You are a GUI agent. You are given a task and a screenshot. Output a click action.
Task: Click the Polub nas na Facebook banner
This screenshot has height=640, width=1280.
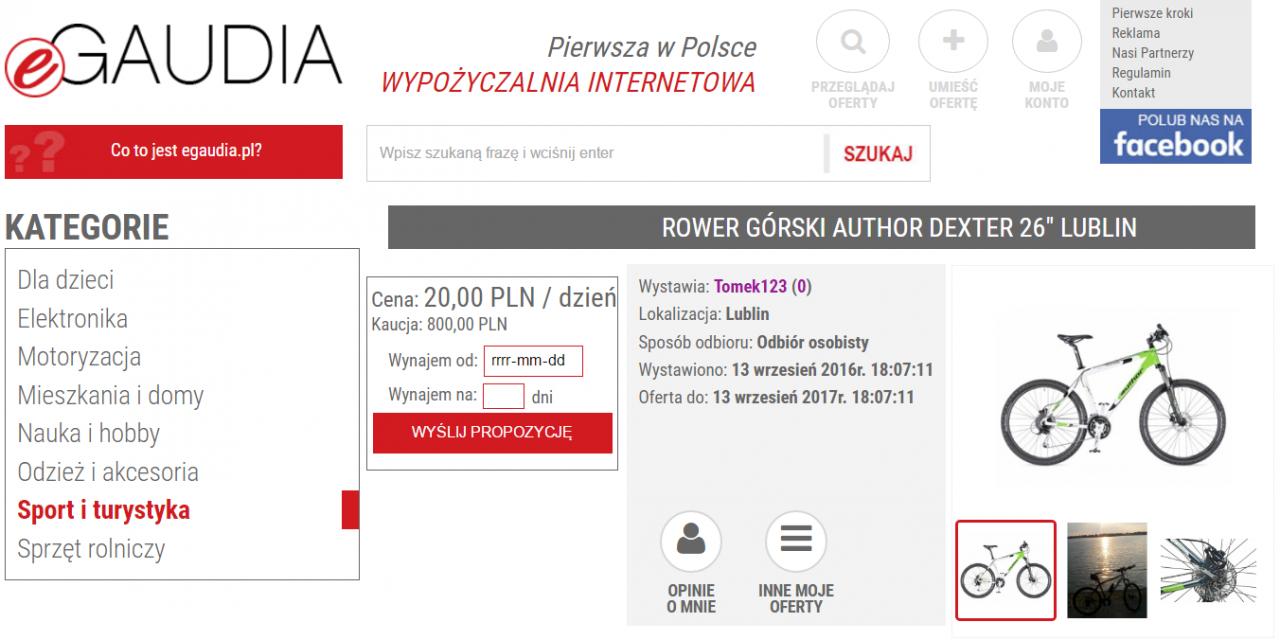pos(1176,136)
